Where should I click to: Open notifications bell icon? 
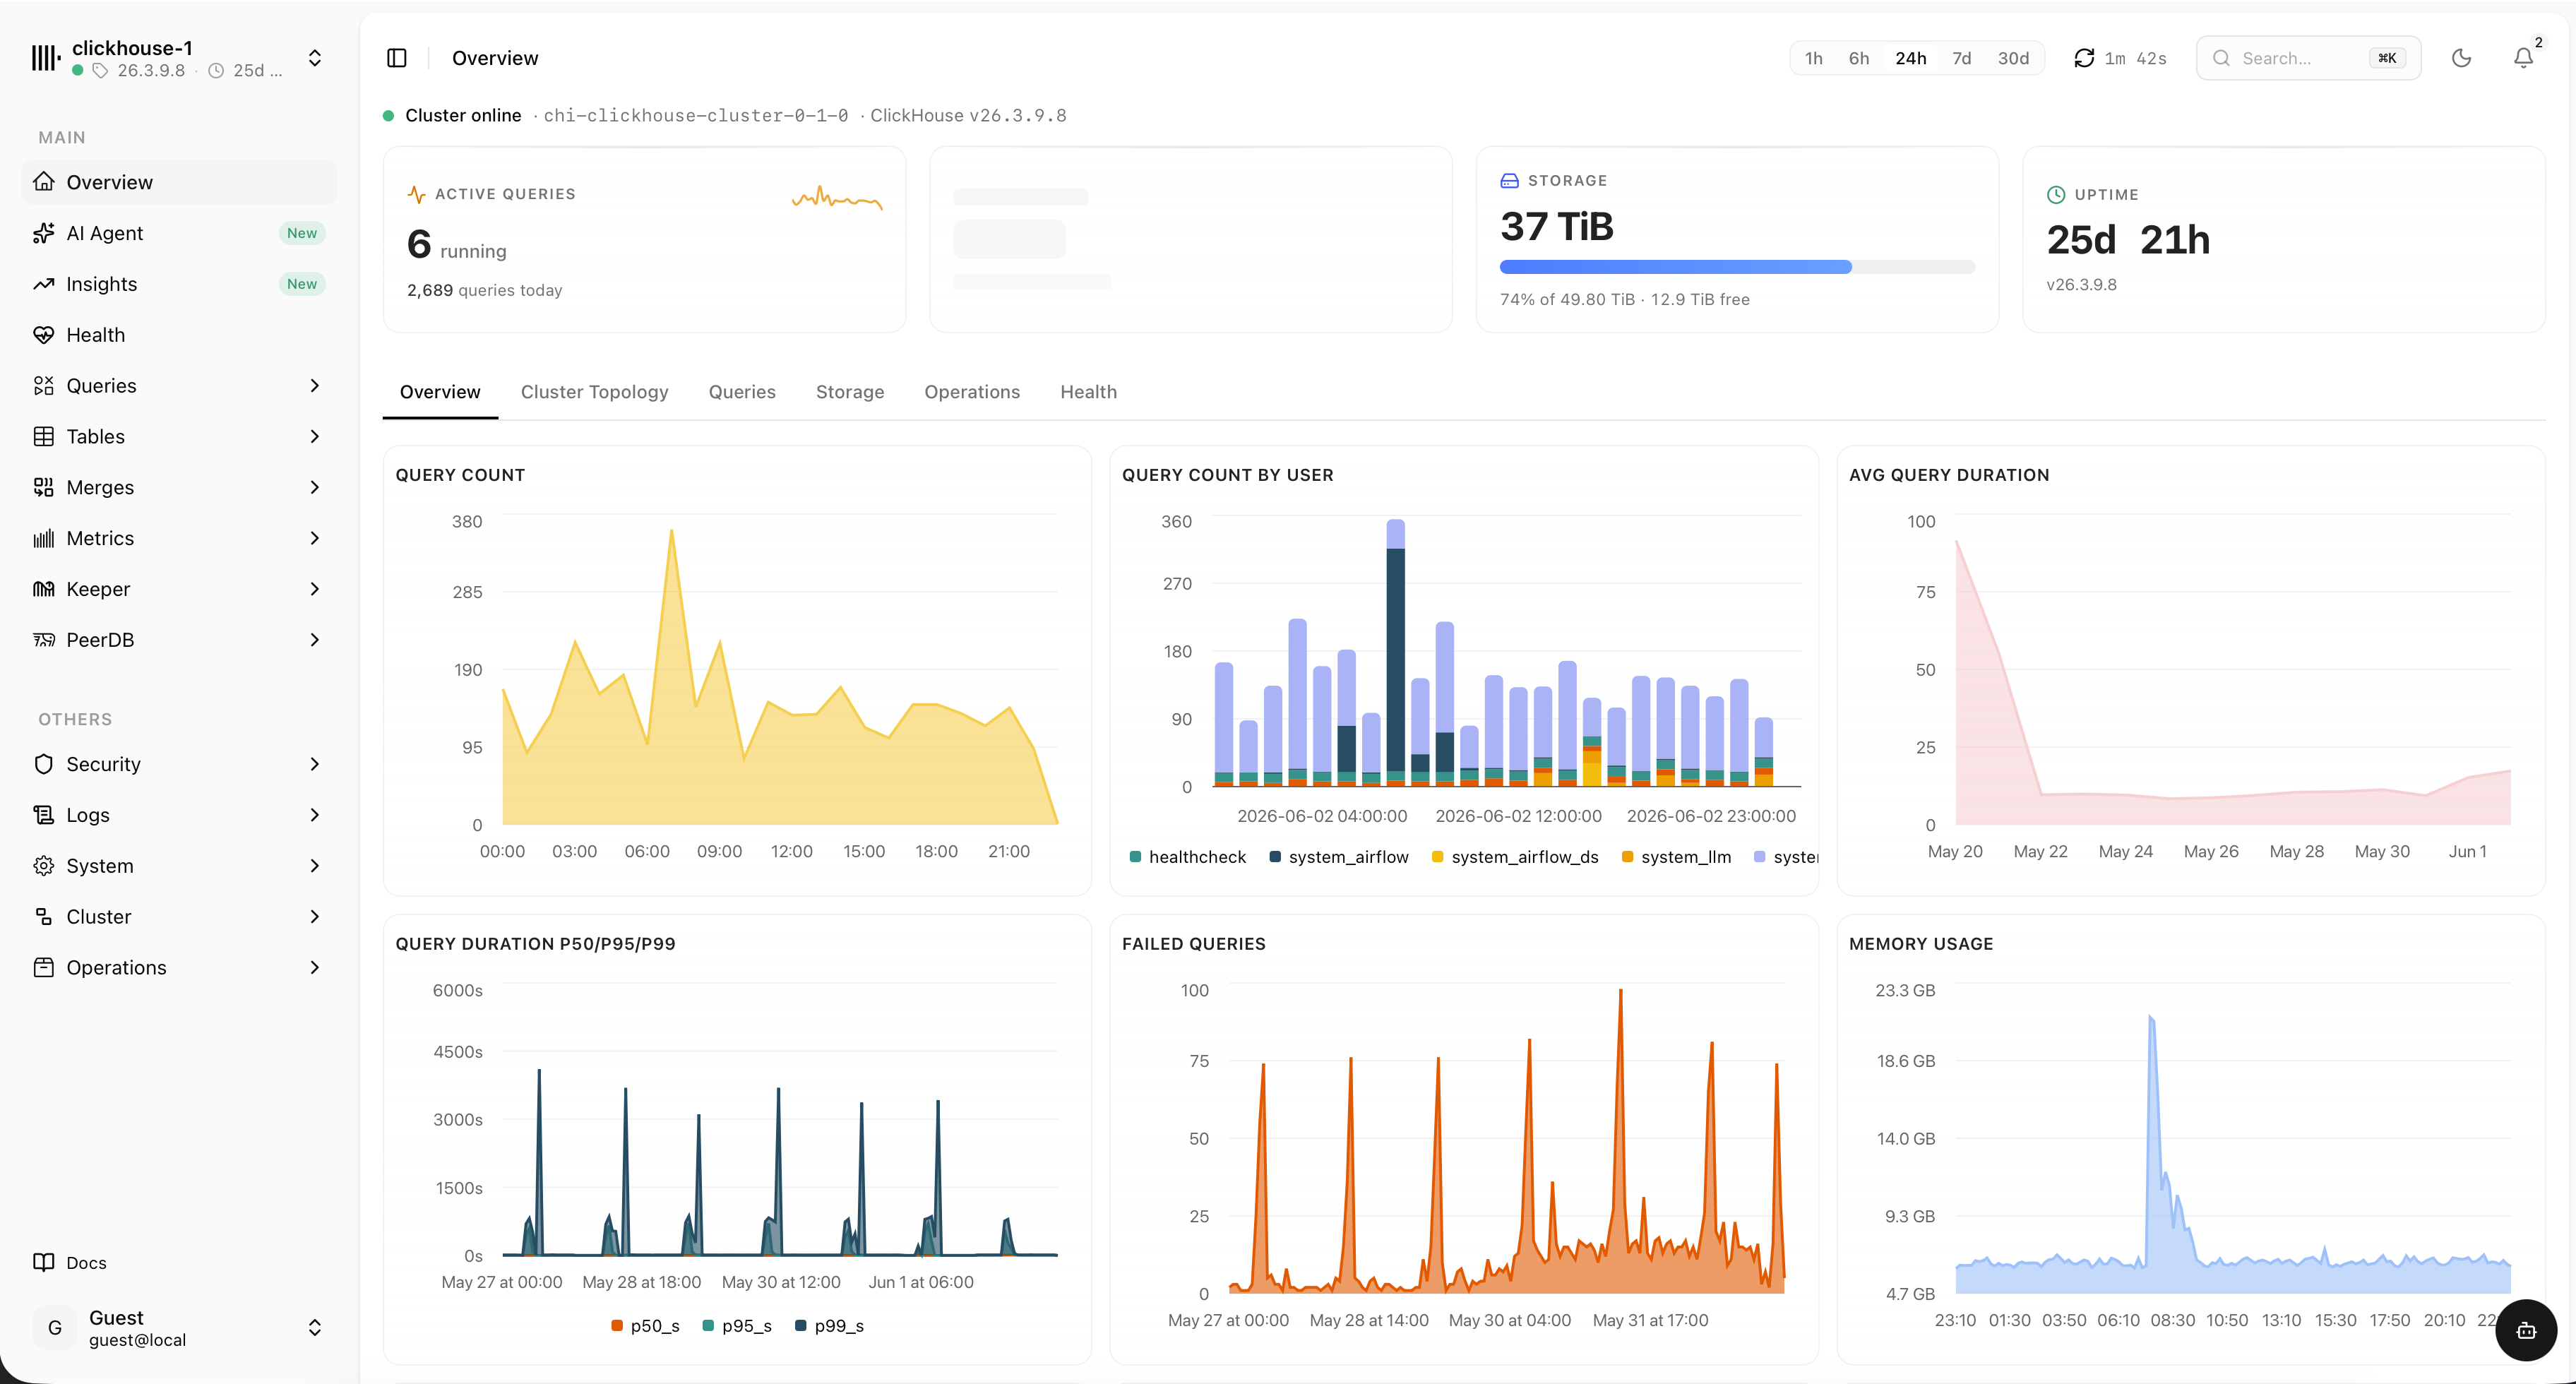(2524, 58)
